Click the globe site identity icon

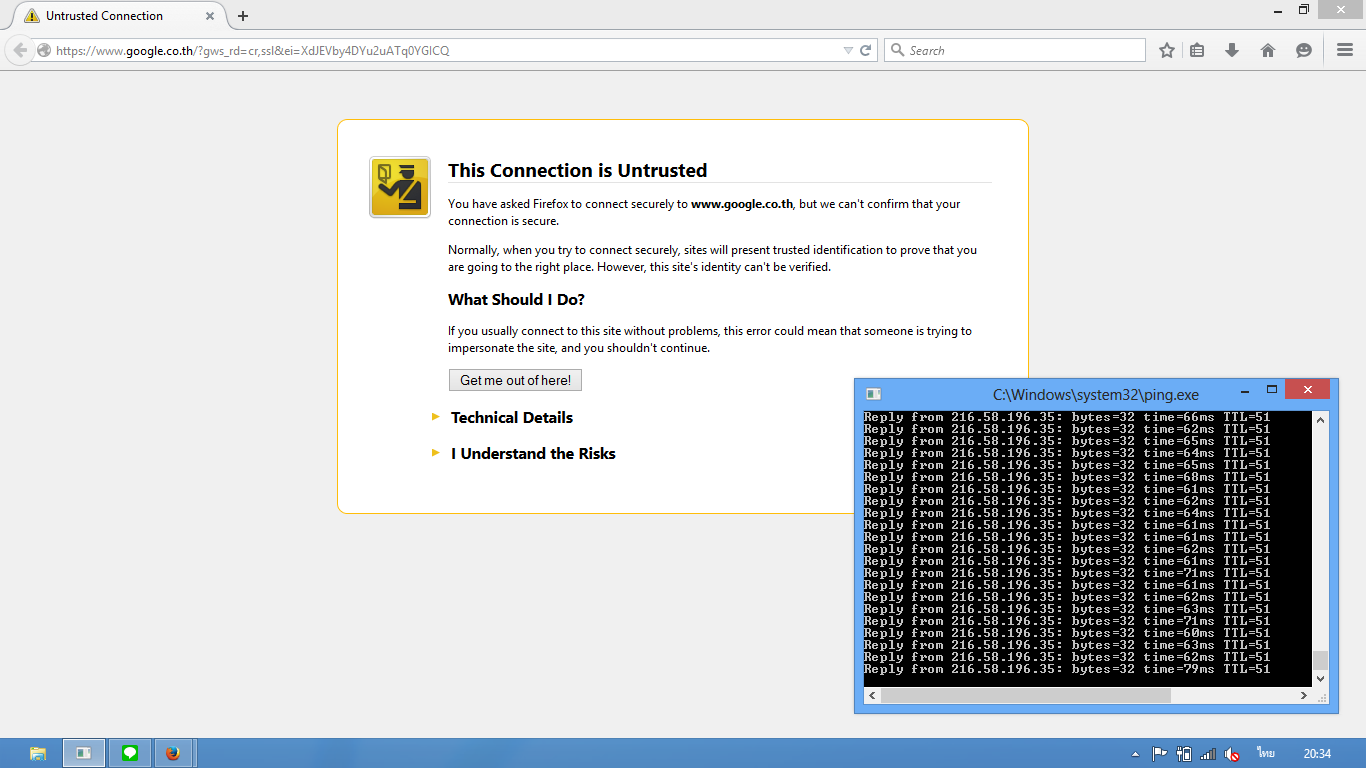[x=44, y=50]
